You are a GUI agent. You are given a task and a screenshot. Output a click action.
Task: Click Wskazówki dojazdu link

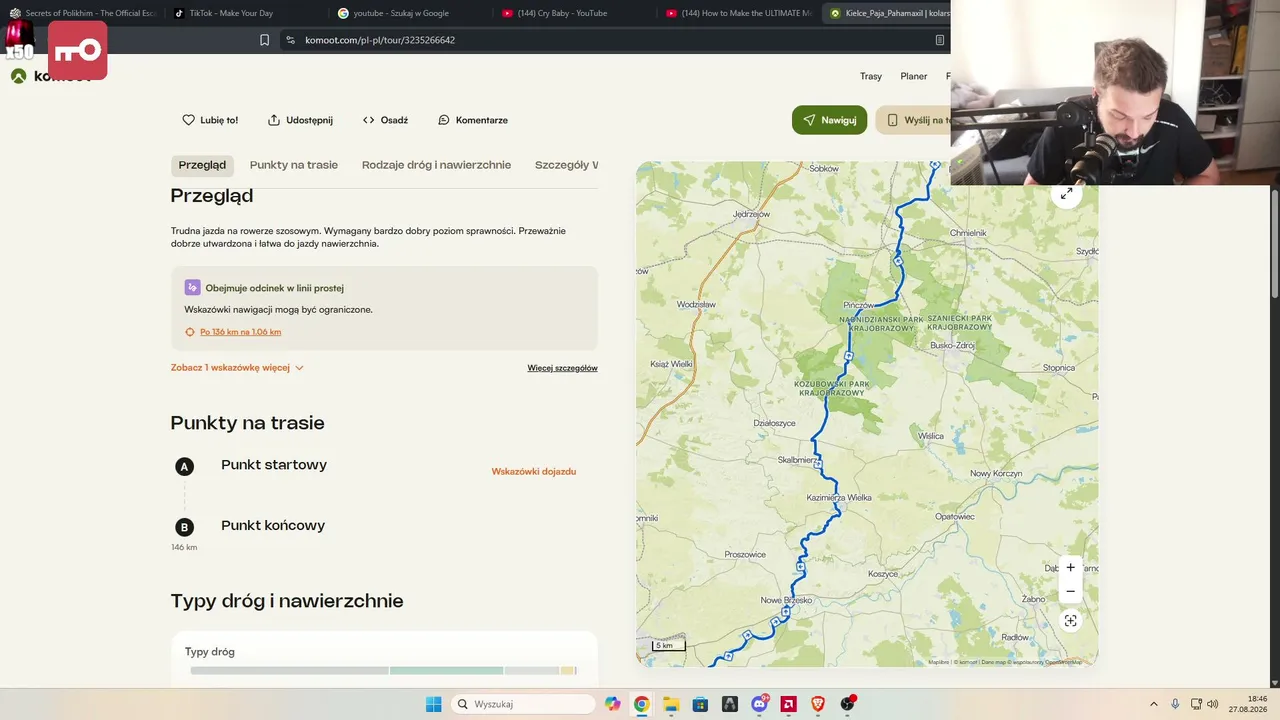(534, 472)
